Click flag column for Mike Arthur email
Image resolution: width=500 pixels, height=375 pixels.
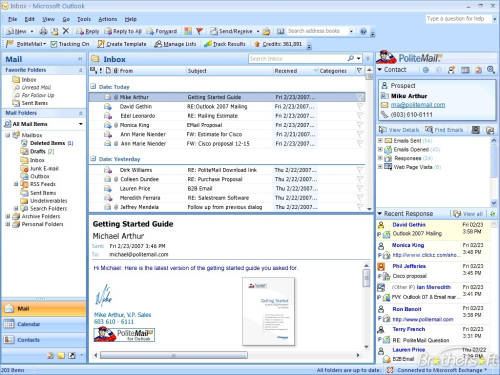[359, 97]
